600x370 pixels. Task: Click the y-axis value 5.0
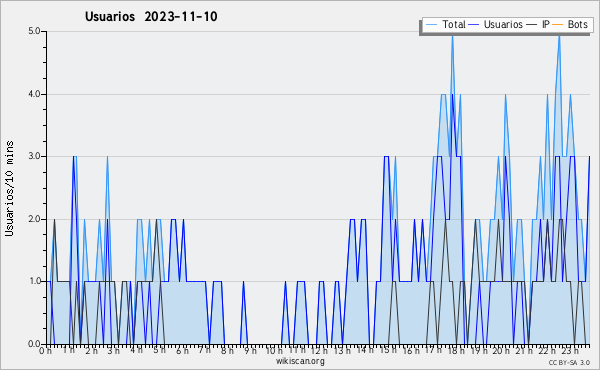coord(34,31)
